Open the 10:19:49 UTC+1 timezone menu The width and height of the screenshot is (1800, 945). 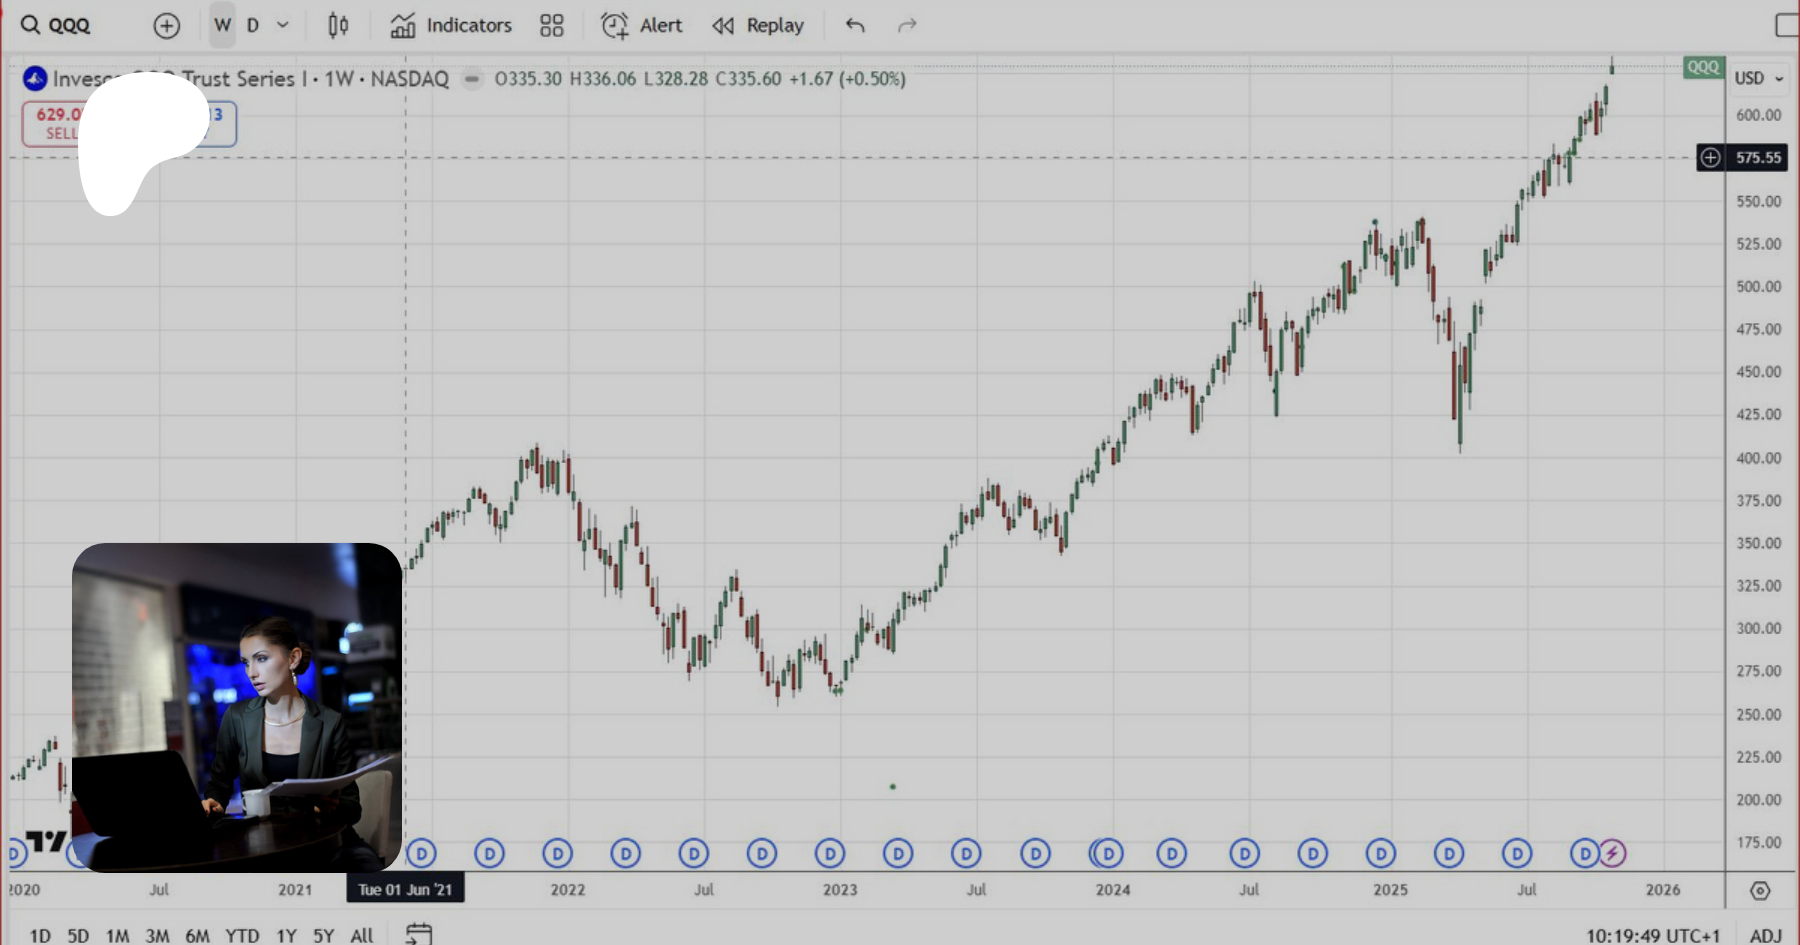click(x=1652, y=935)
